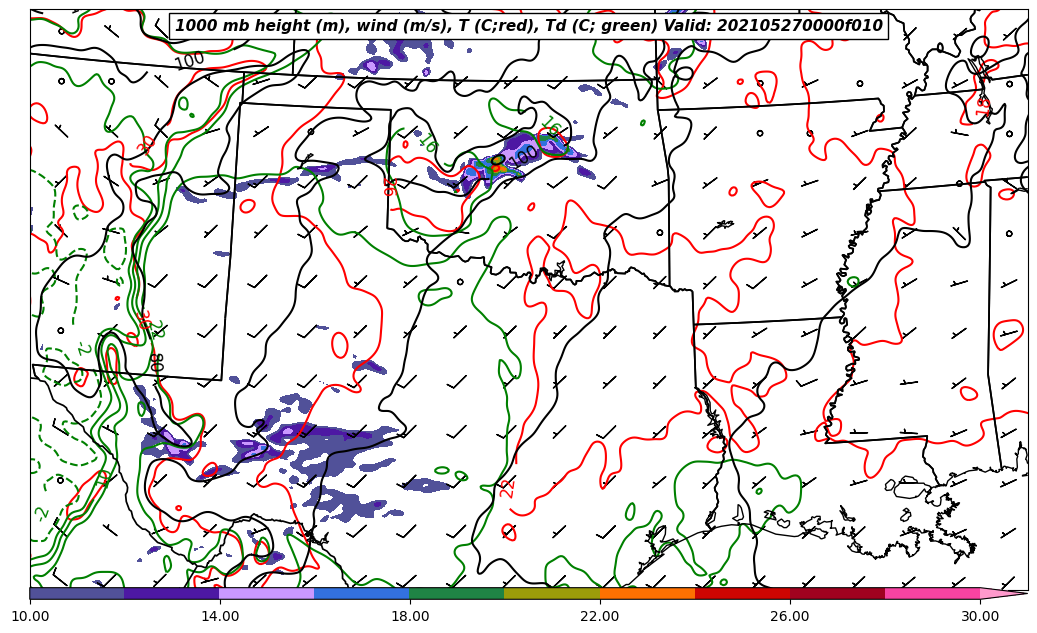Click the blue 16–18 colorbar segment
Viewport: 1037px width, 633px height.
point(362,593)
